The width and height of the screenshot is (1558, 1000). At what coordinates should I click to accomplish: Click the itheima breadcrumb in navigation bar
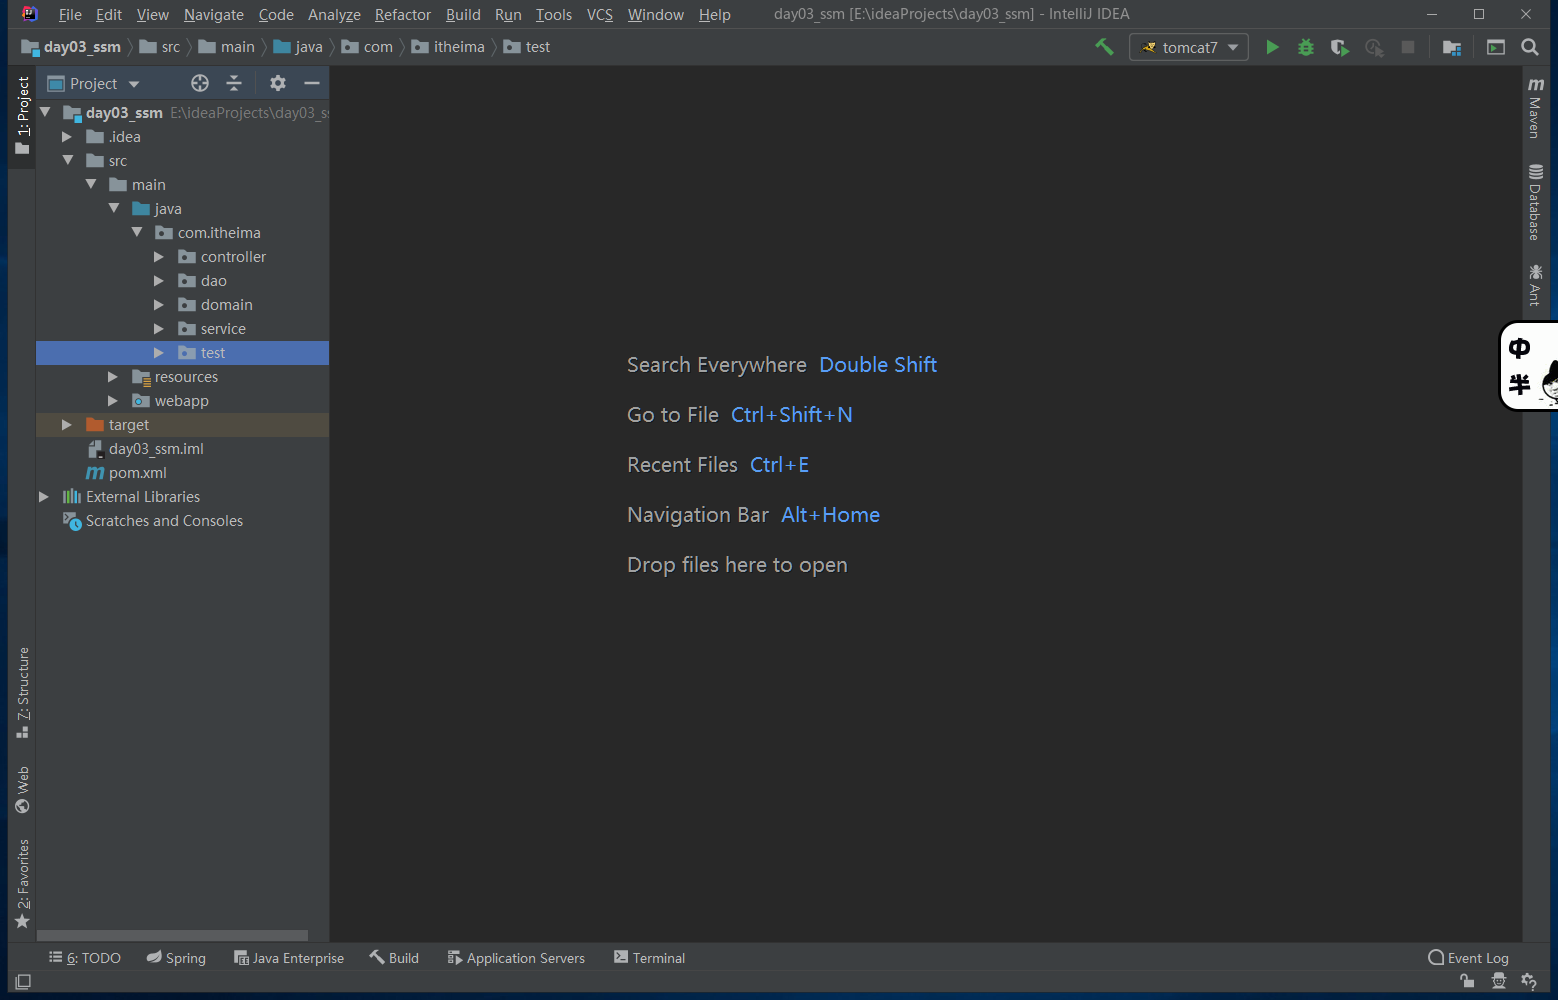(x=448, y=47)
